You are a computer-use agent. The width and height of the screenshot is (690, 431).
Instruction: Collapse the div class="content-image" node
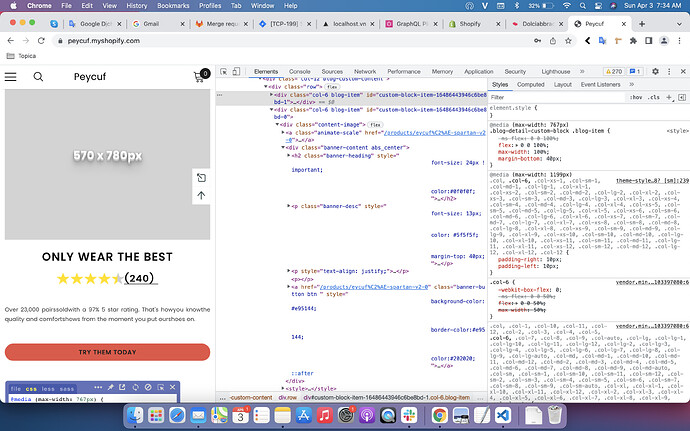277,125
